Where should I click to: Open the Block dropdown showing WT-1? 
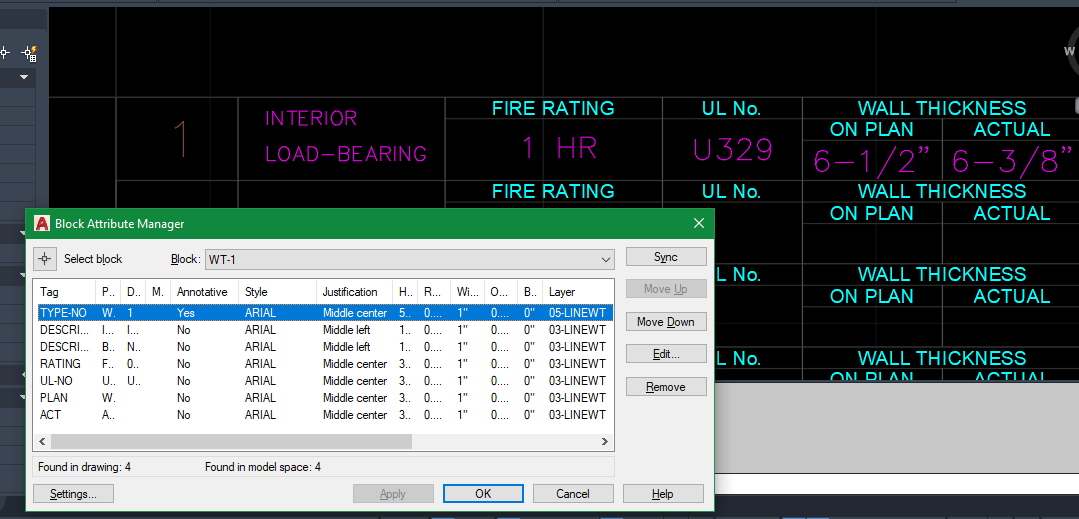409,260
